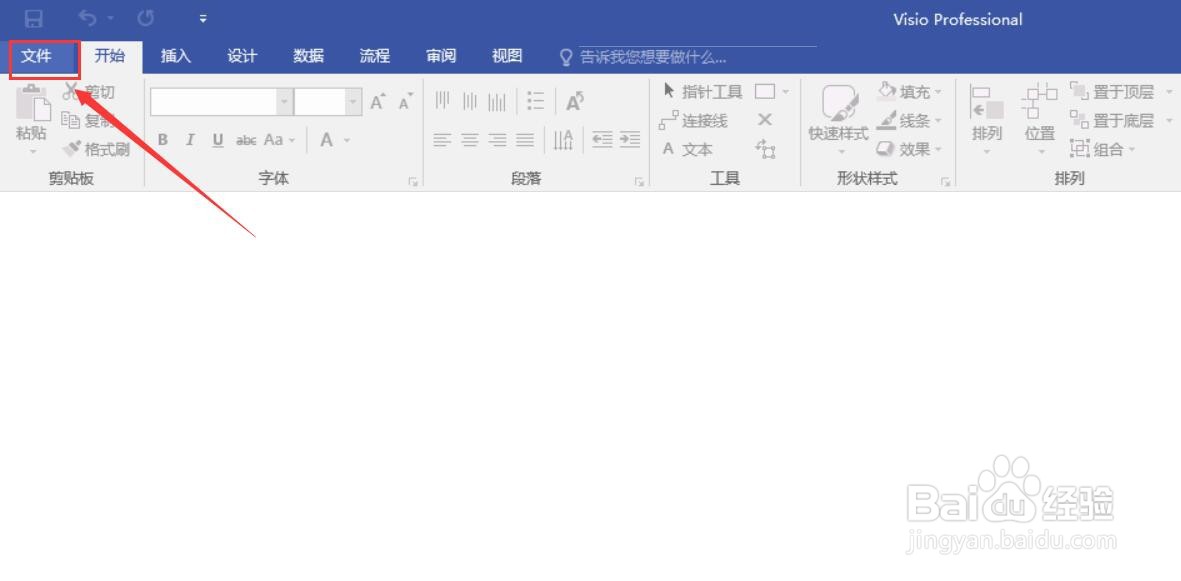
Task: Click the decrease font size icon
Action: click(x=406, y=102)
